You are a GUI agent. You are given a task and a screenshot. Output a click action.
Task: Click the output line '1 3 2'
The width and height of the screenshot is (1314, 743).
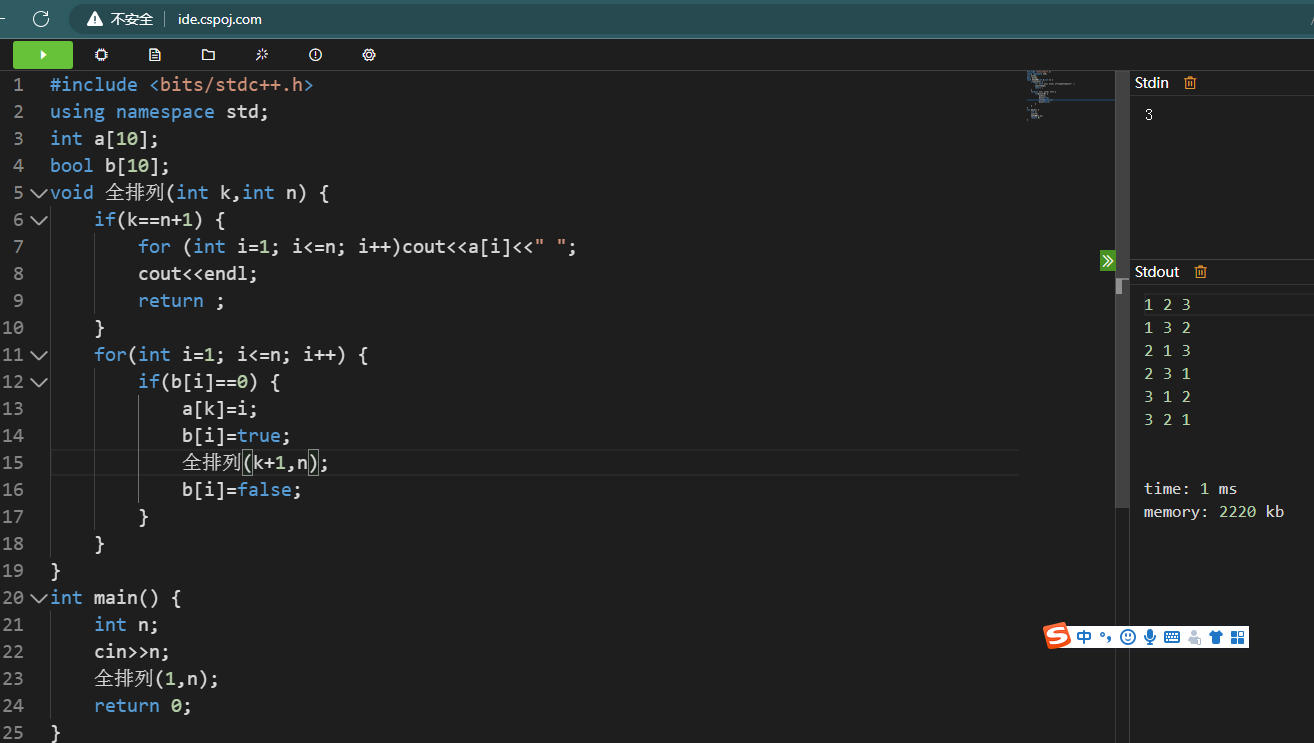click(x=1167, y=328)
